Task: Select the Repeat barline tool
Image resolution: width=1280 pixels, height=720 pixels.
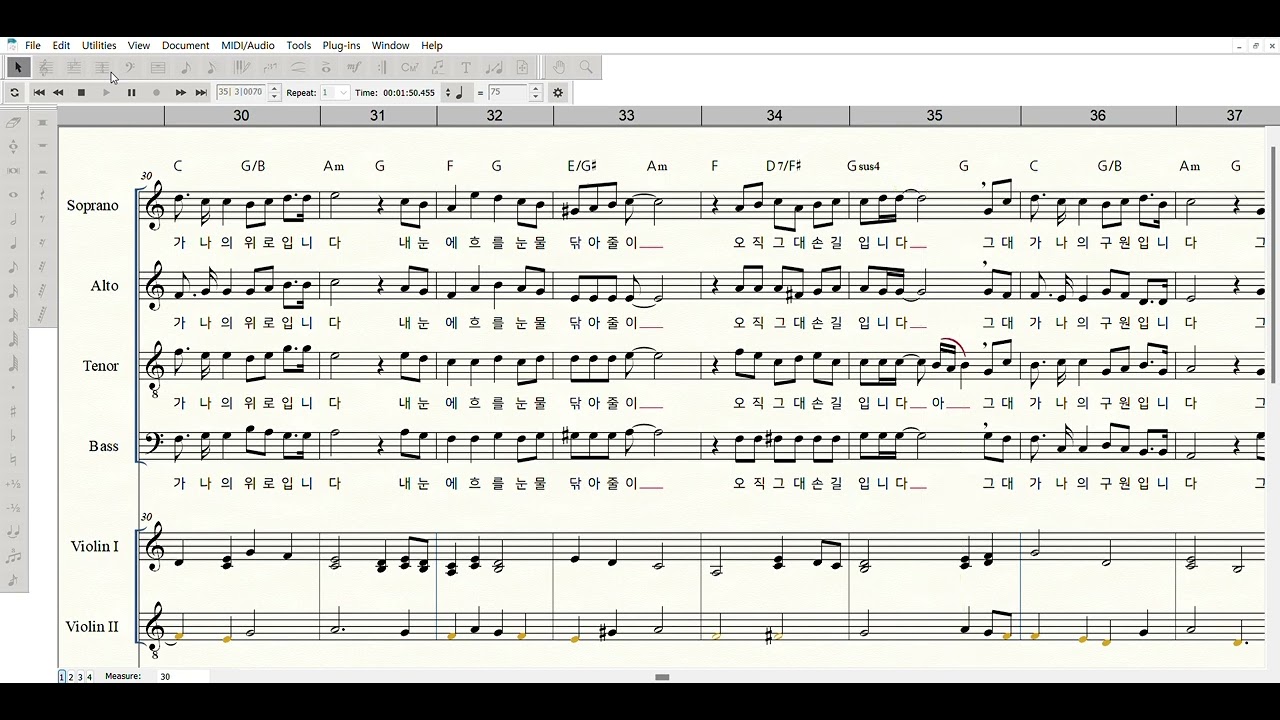Action: [x=381, y=67]
